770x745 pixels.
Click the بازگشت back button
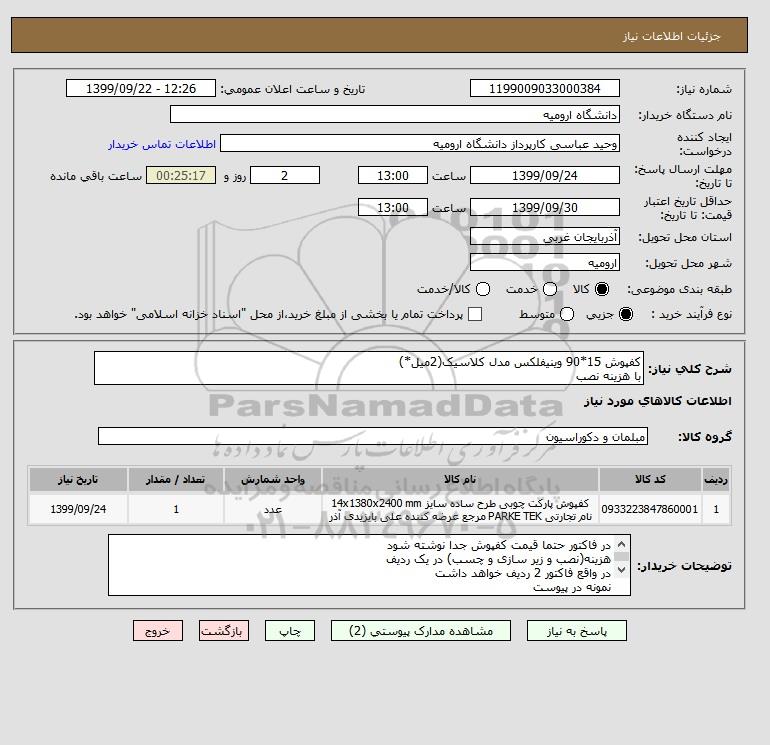224,631
